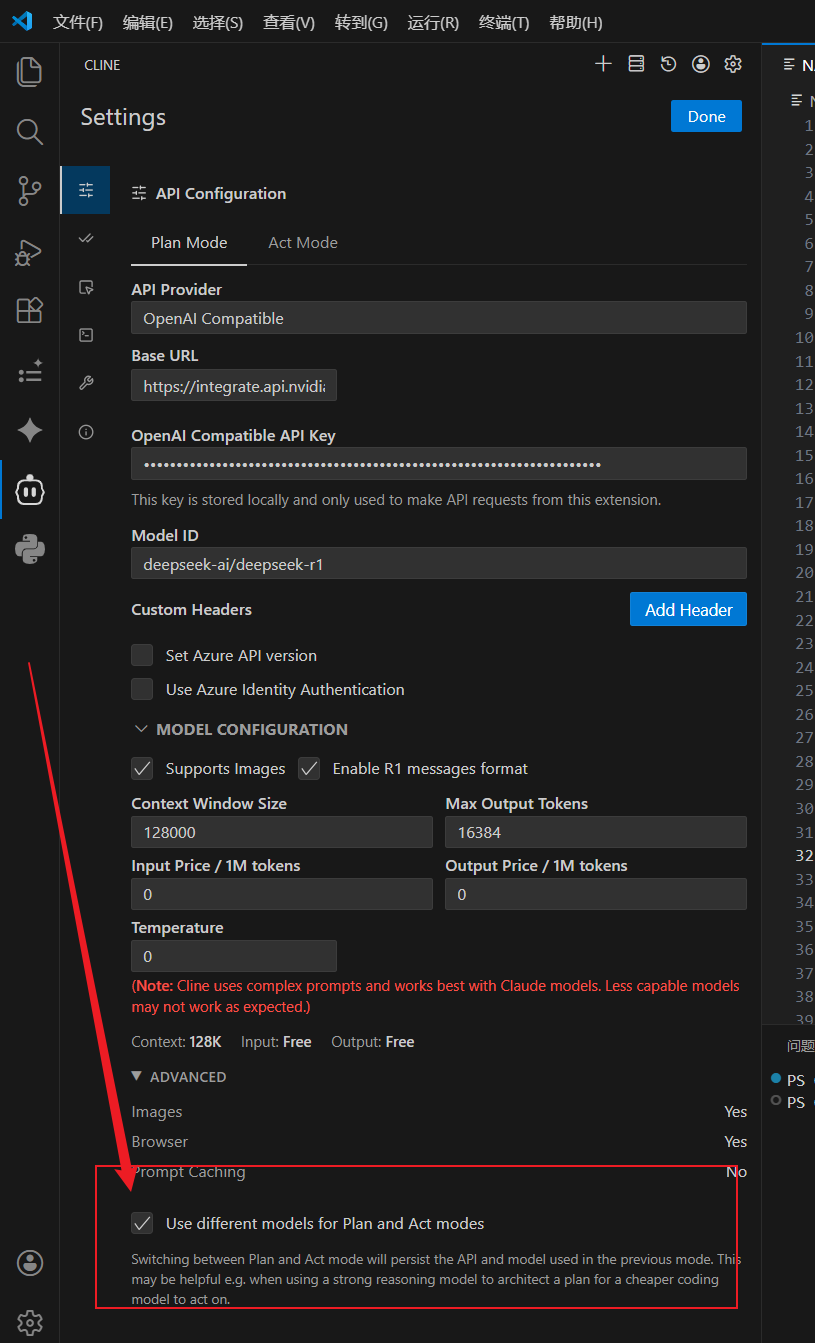Uncheck Enable R1 messages format

click(309, 768)
